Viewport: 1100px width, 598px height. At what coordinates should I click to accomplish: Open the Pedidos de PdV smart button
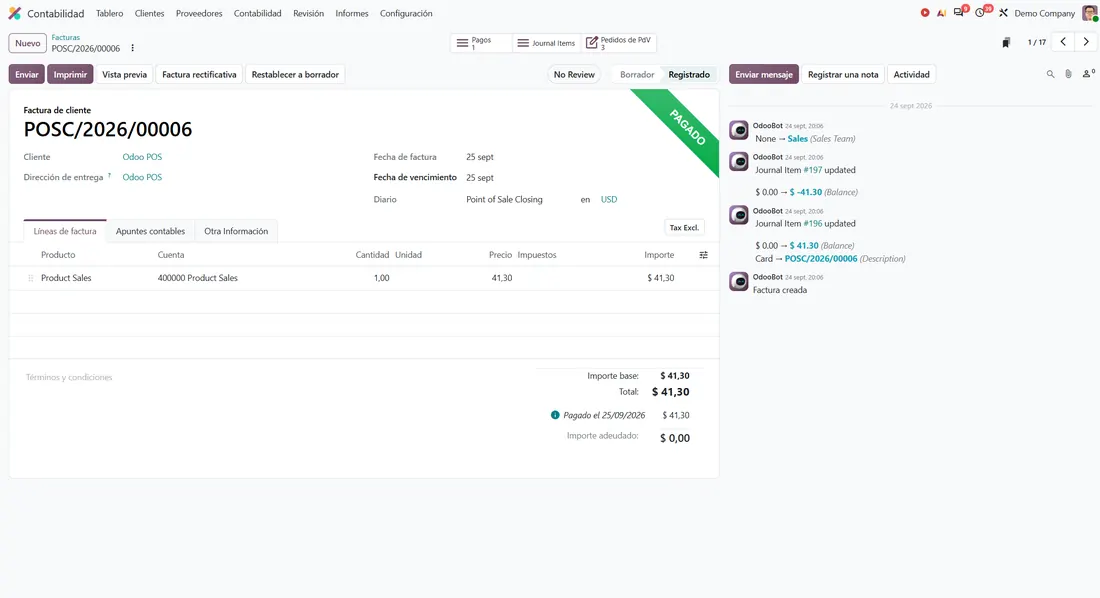point(619,43)
